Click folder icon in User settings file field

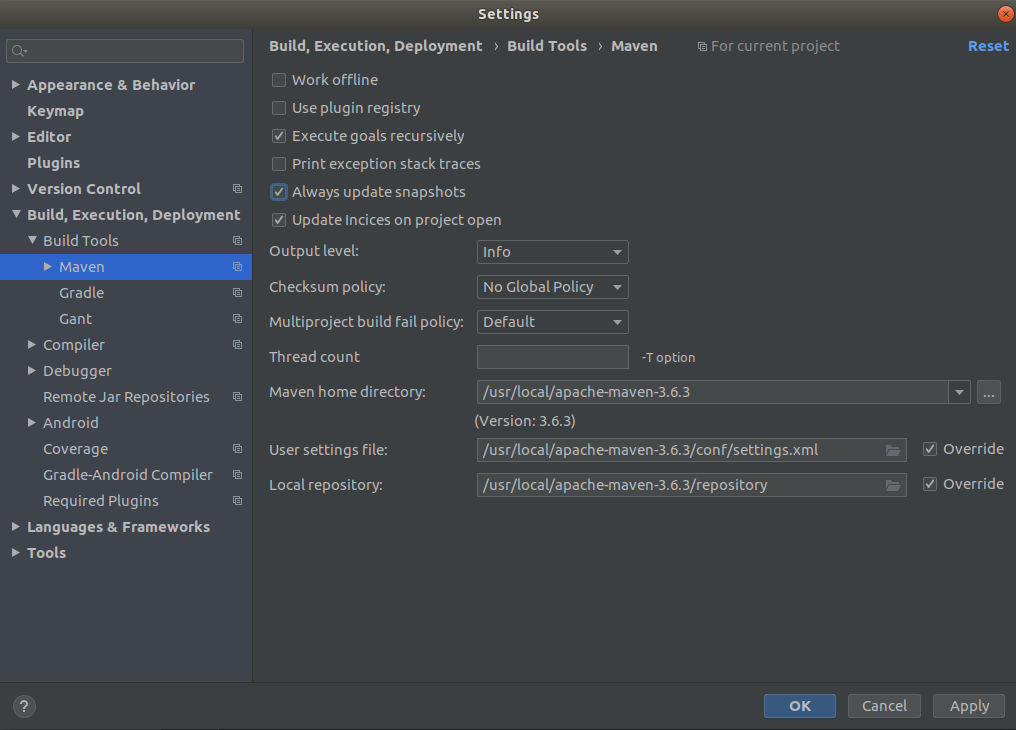[x=893, y=450]
